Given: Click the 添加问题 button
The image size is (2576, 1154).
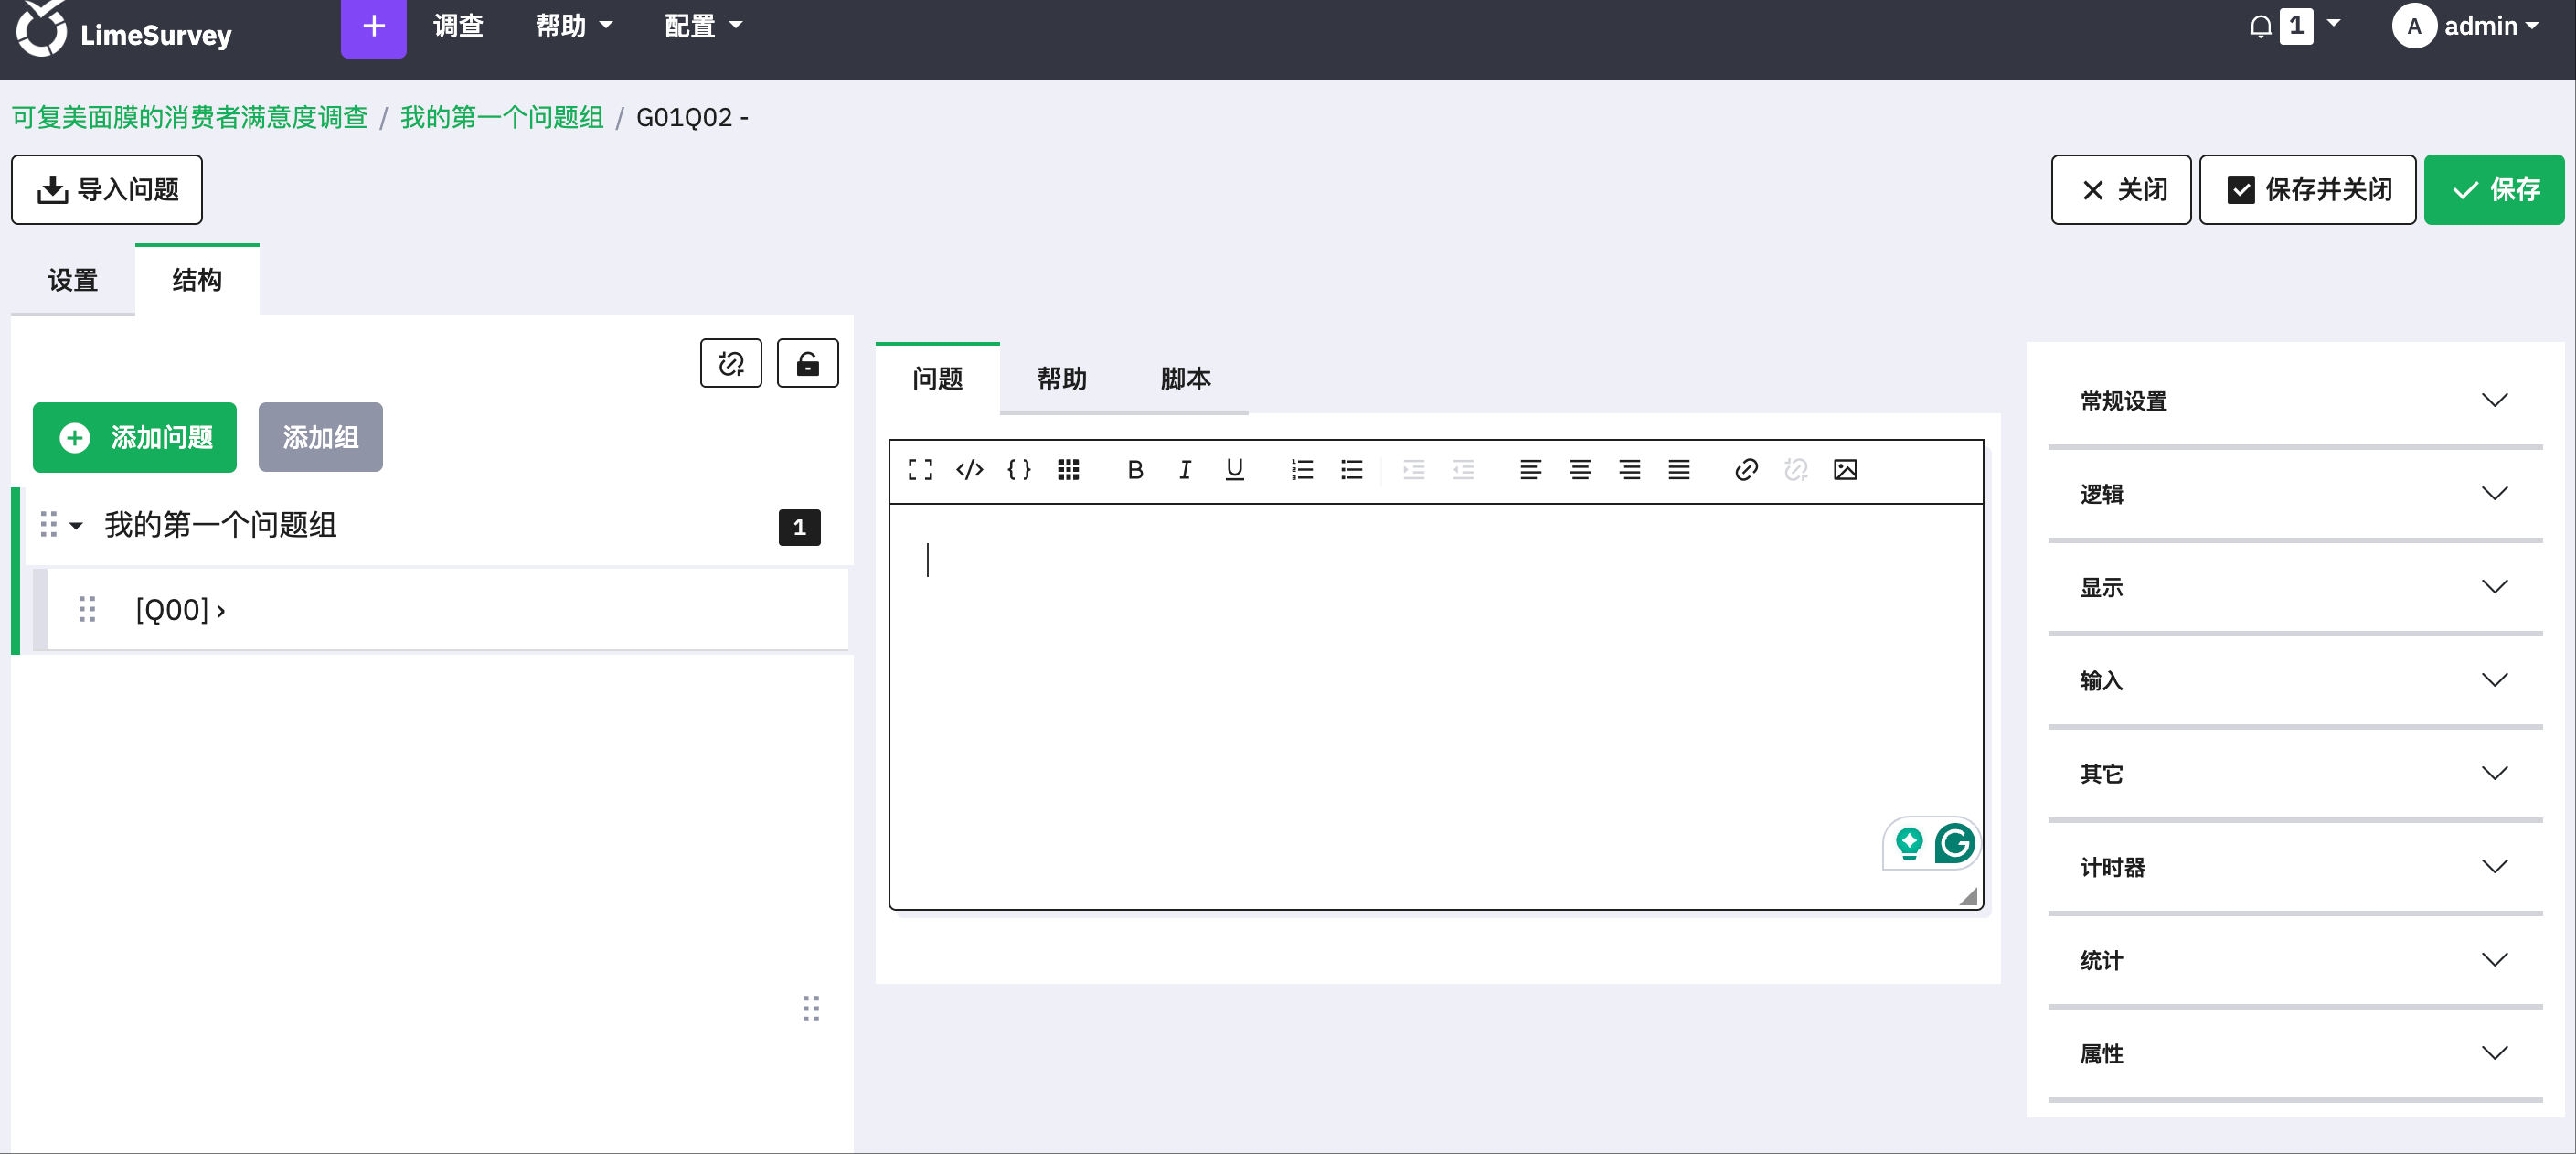Looking at the screenshot, I should (x=135, y=438).
